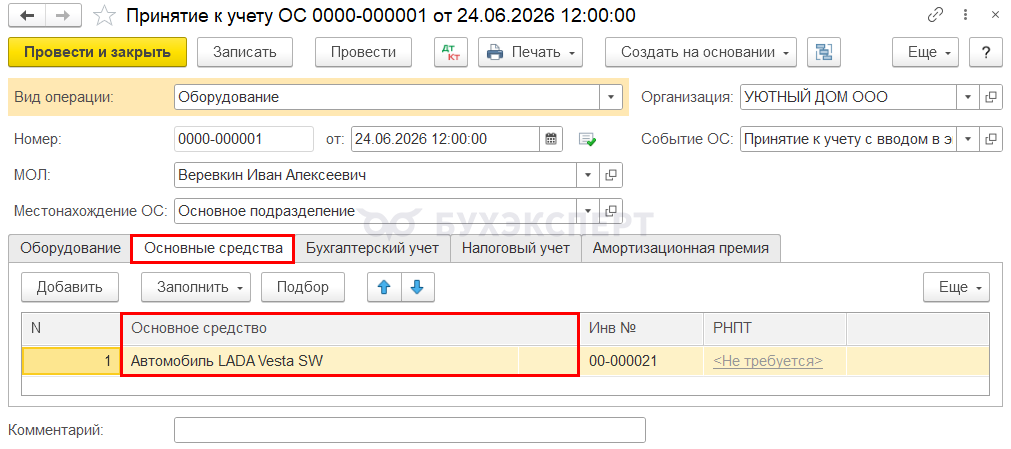Viewport: 1011px width, 449px height.
Task: Open the three-dots window menu
Action: [965, 15]
